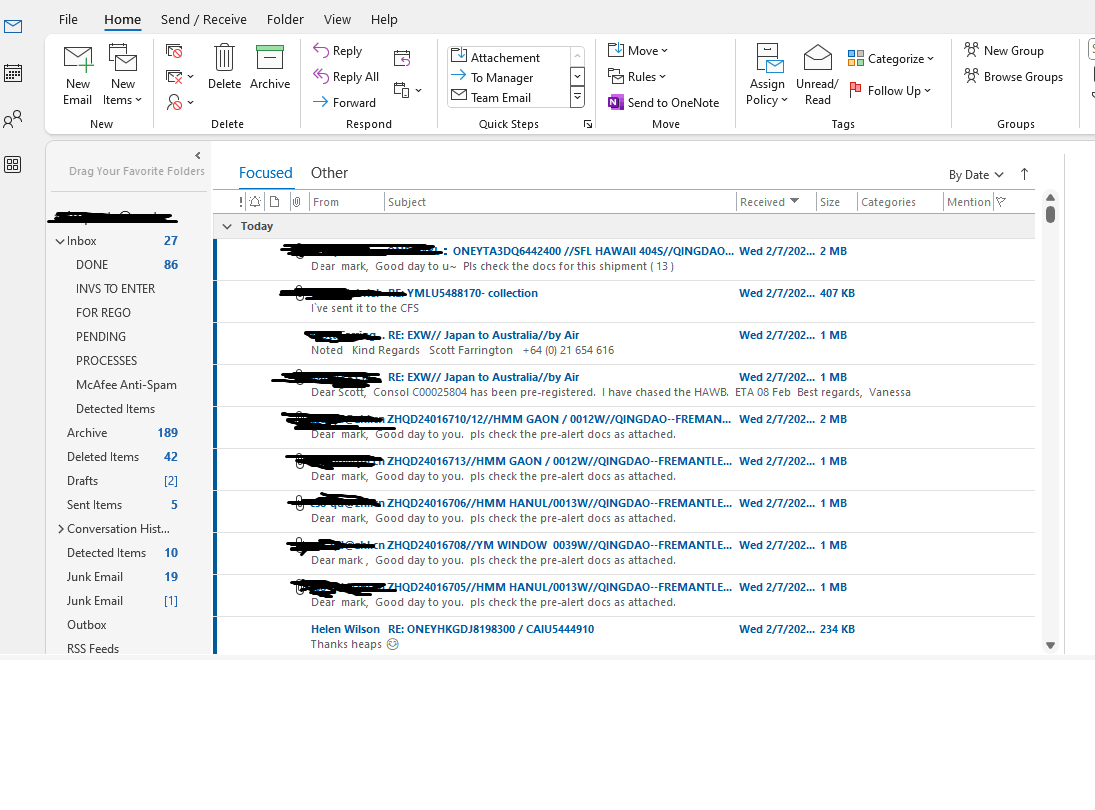Open Junk options dropdown in Delete group
The image size is (1095, 810).
[179, 103]
